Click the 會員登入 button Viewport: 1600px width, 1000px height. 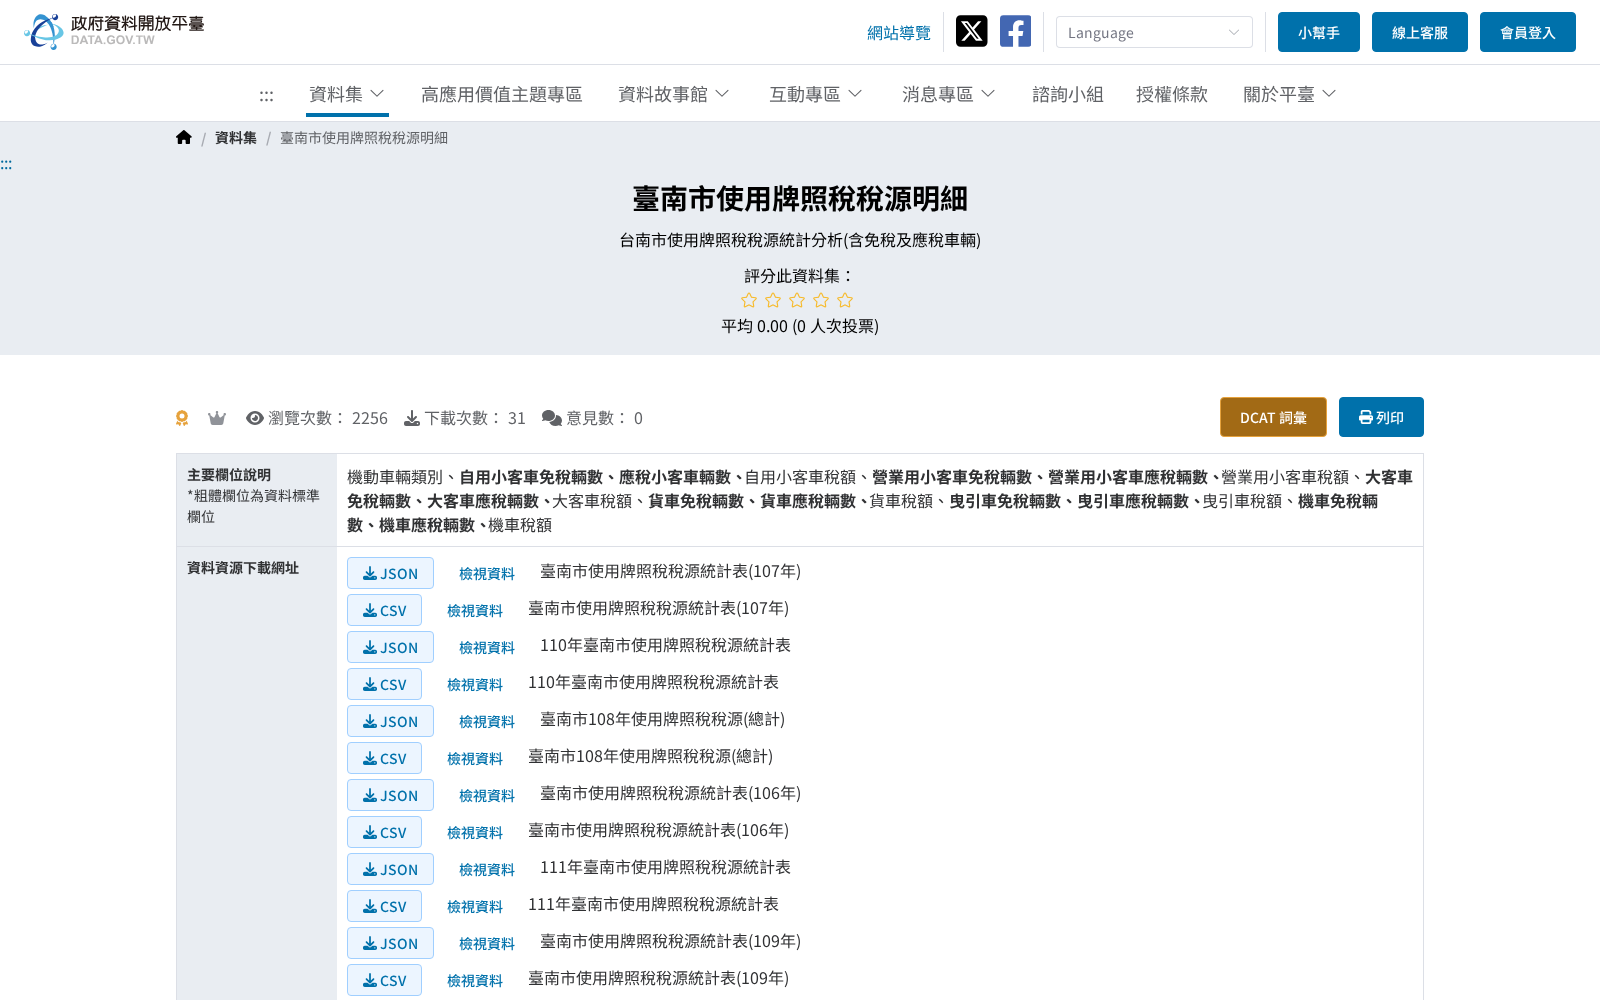(x=1528, y=32)
